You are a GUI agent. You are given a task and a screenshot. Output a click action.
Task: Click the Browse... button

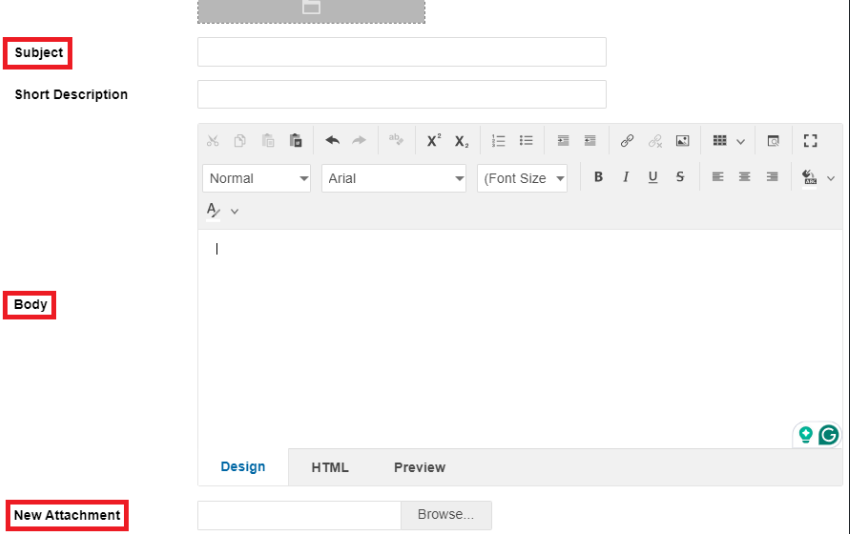[x=446, y=515]
